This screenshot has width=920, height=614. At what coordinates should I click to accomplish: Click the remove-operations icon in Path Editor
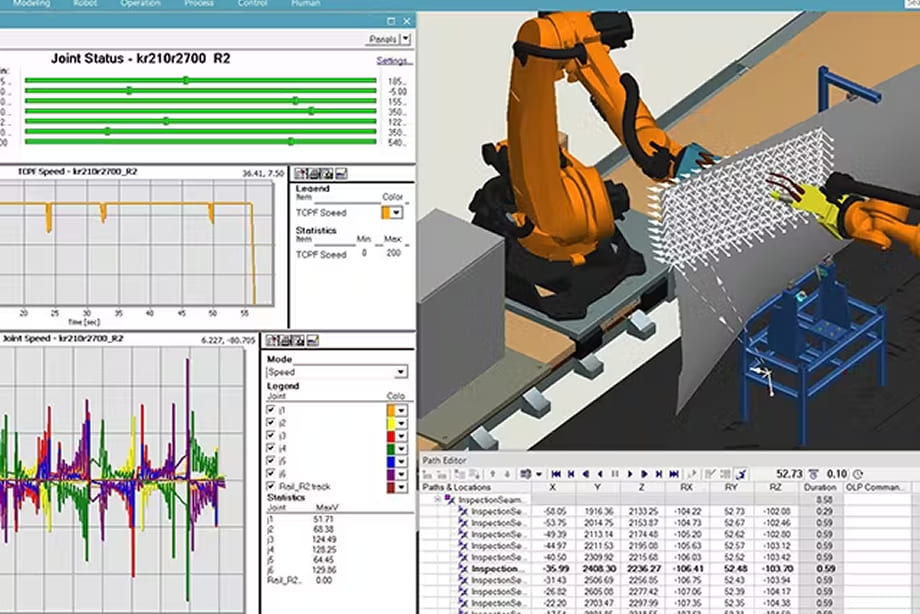(x=442, y=474)
